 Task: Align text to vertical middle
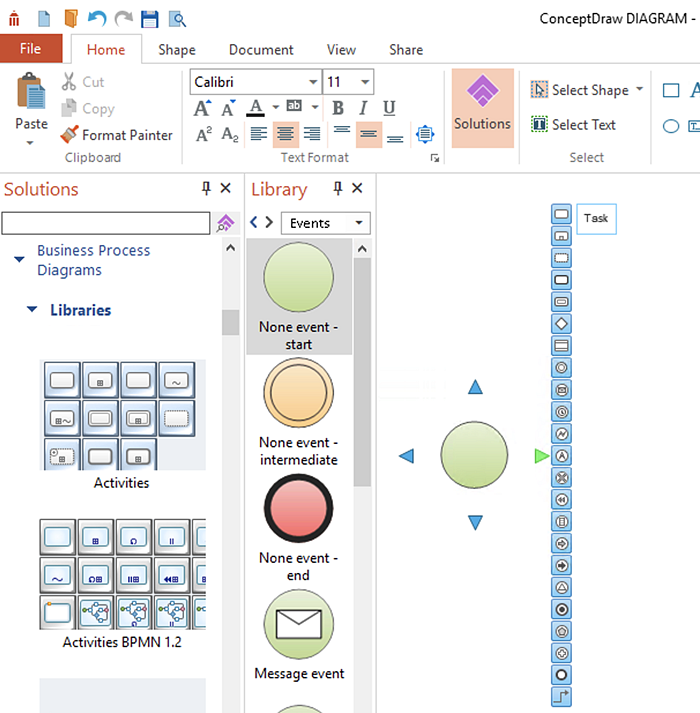pos(368,134)
